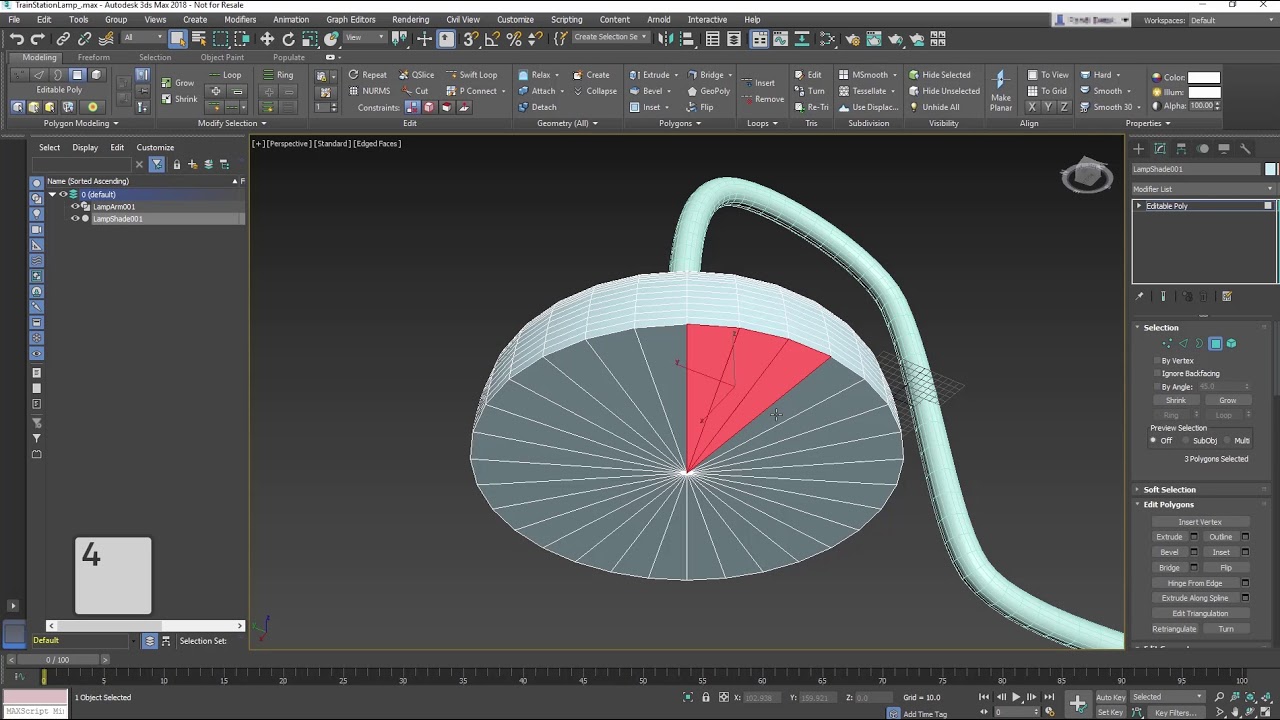Click the 0 / 100 time slider handle

[58, 660]
